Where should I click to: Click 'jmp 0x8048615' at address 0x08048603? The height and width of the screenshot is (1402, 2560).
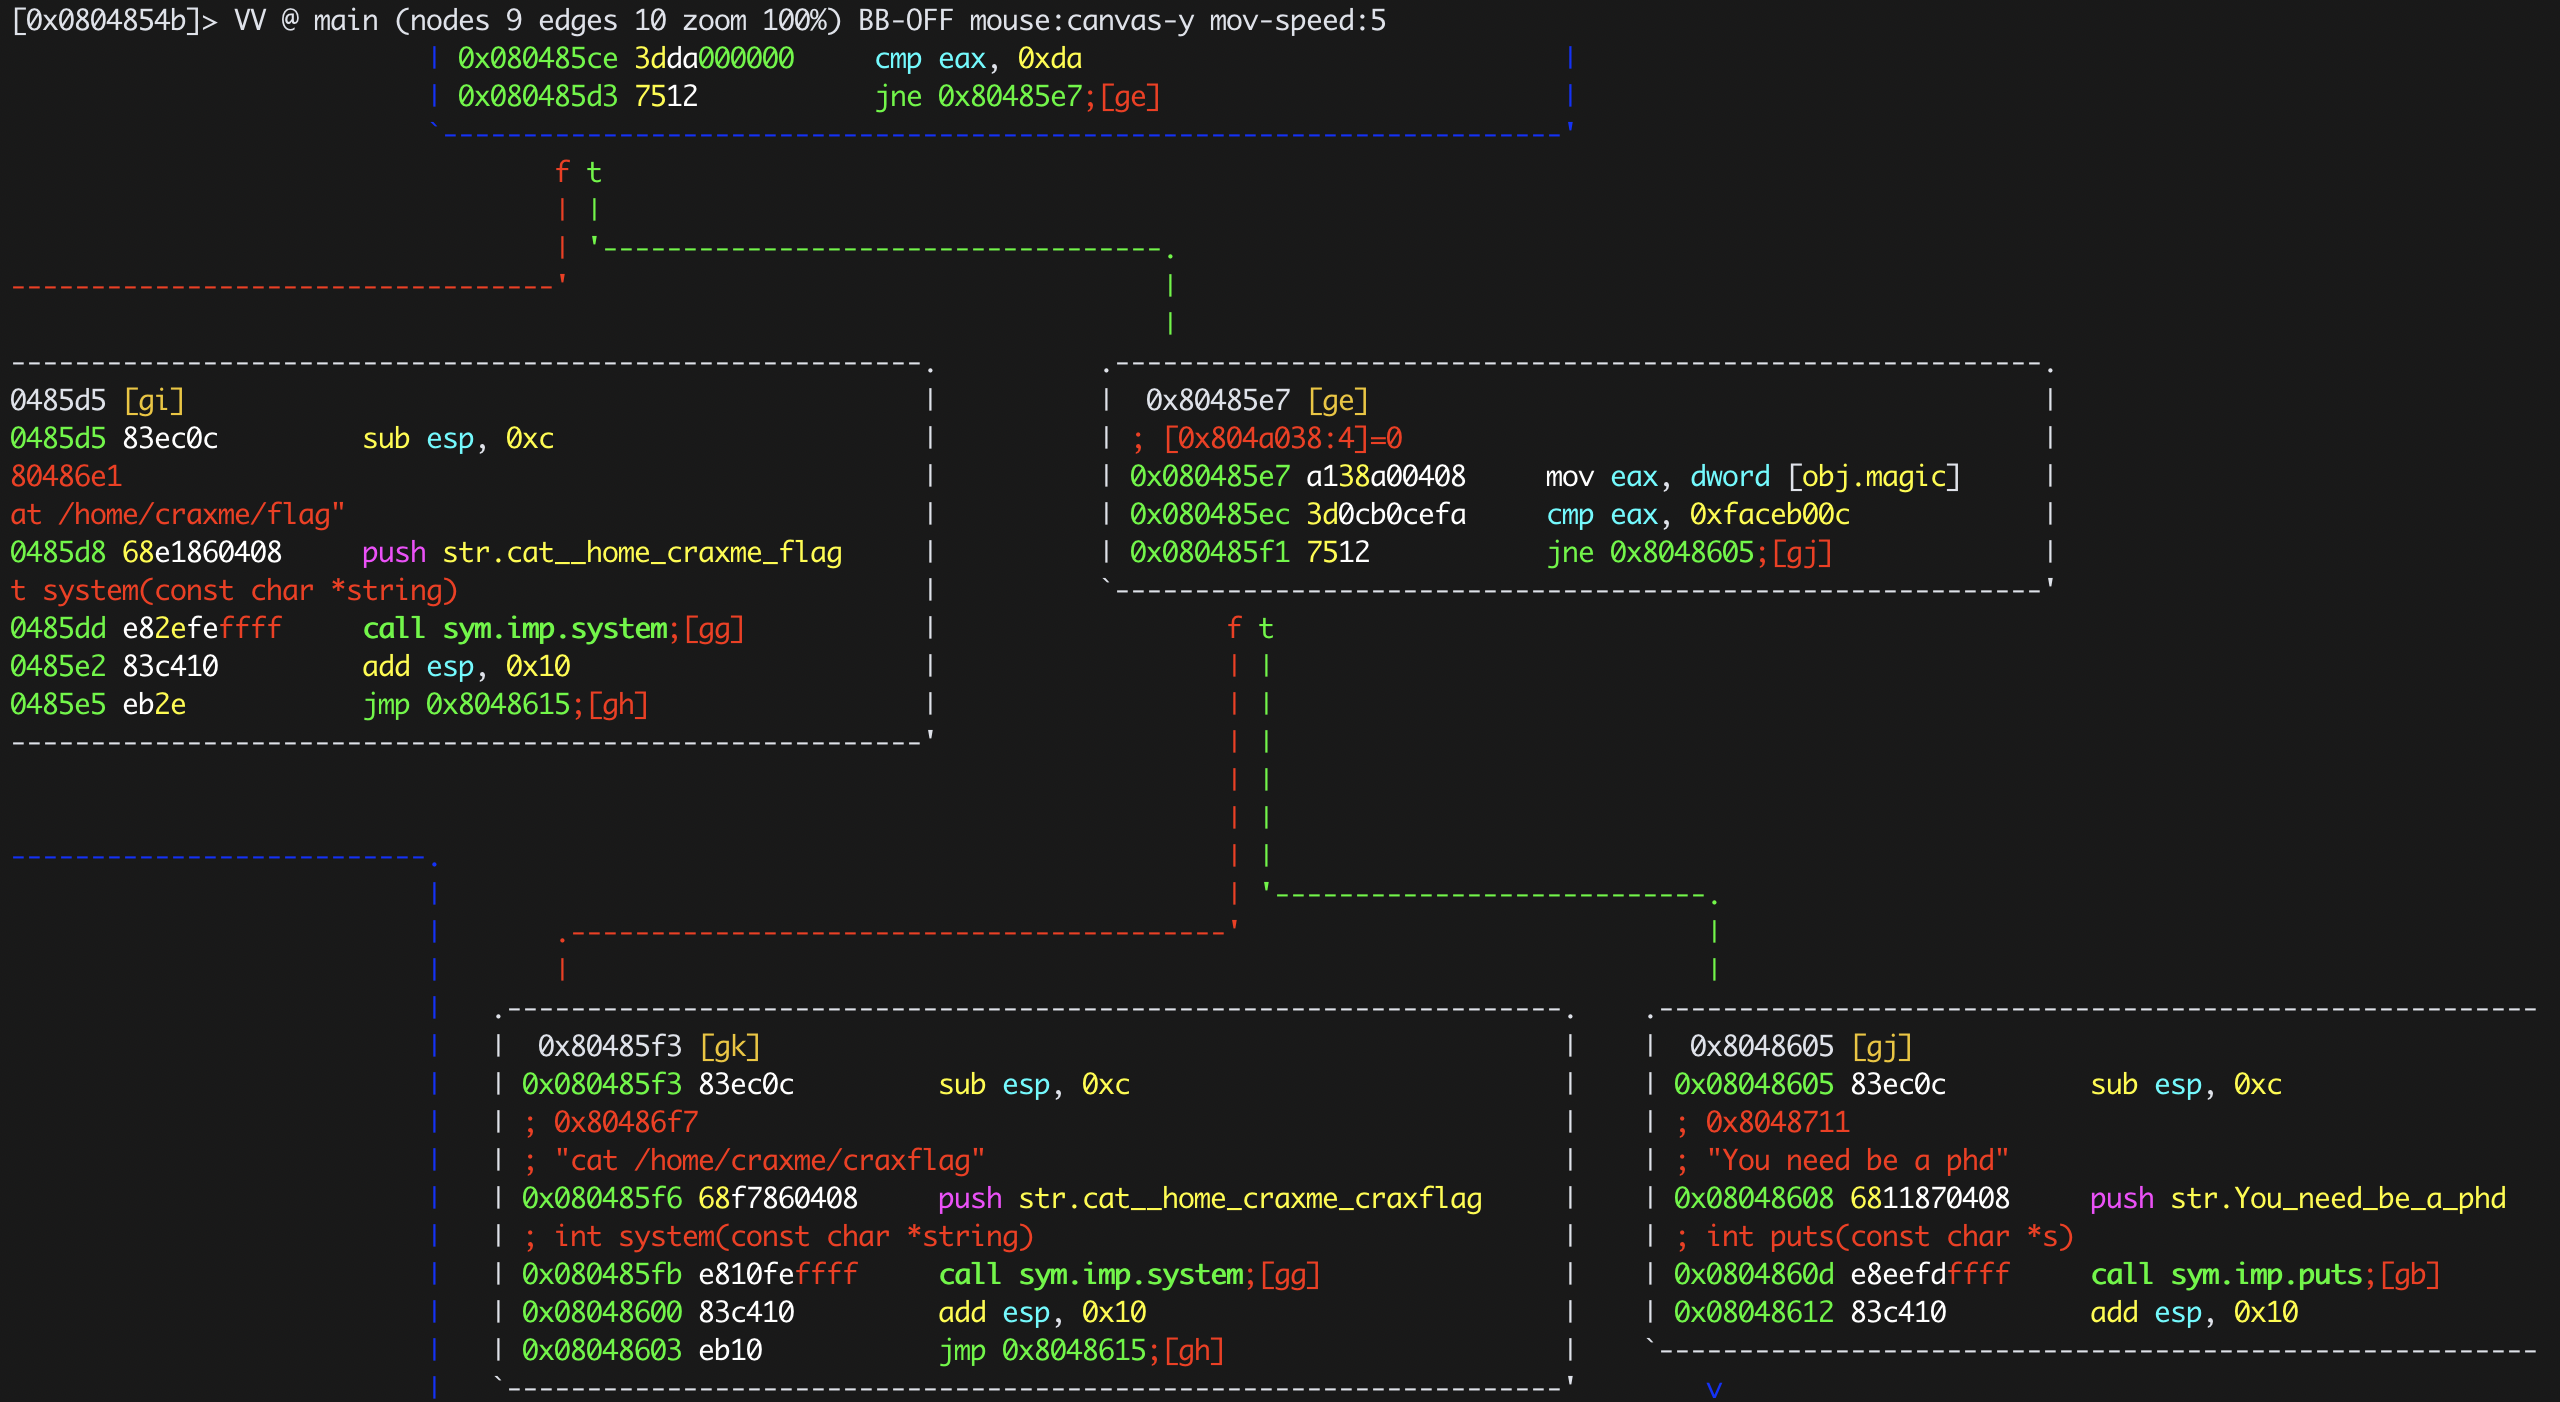(x=1042, y=1351)
